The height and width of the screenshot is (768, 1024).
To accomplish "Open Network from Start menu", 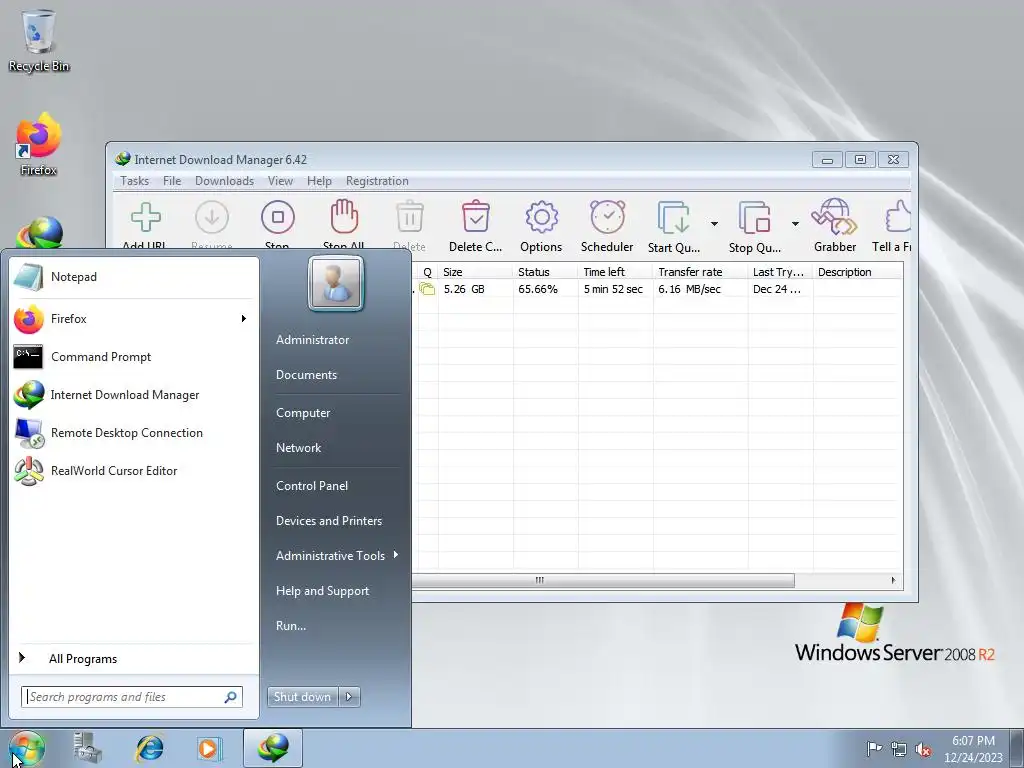I will pos(298,448).
